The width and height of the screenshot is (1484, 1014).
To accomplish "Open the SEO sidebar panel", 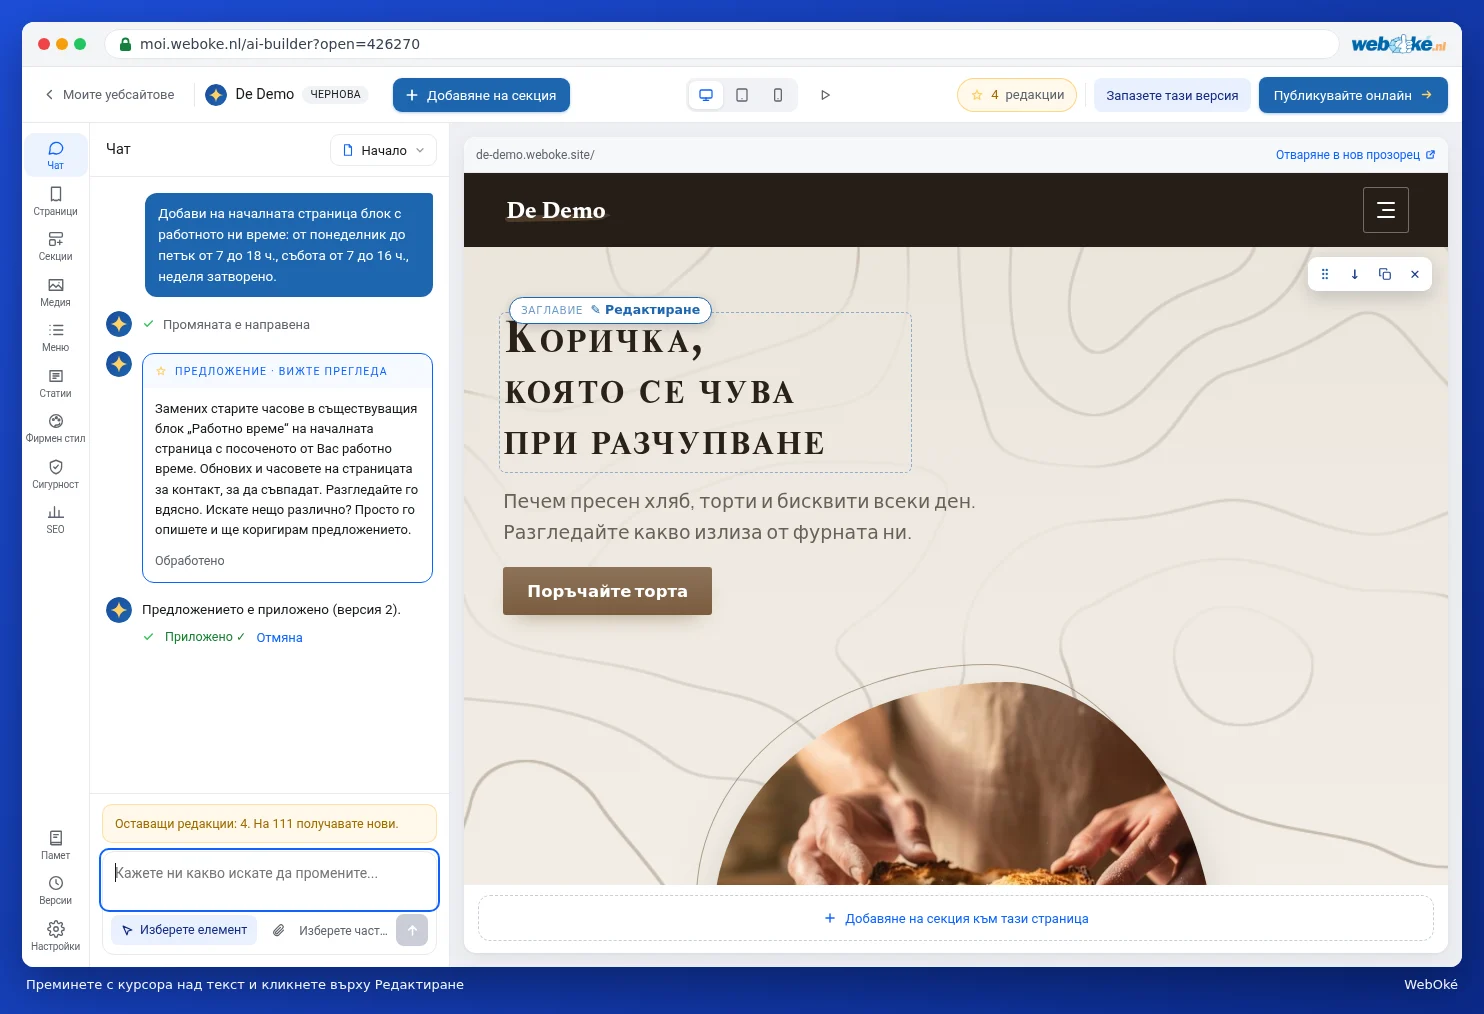I will click(x=55, y=519).
